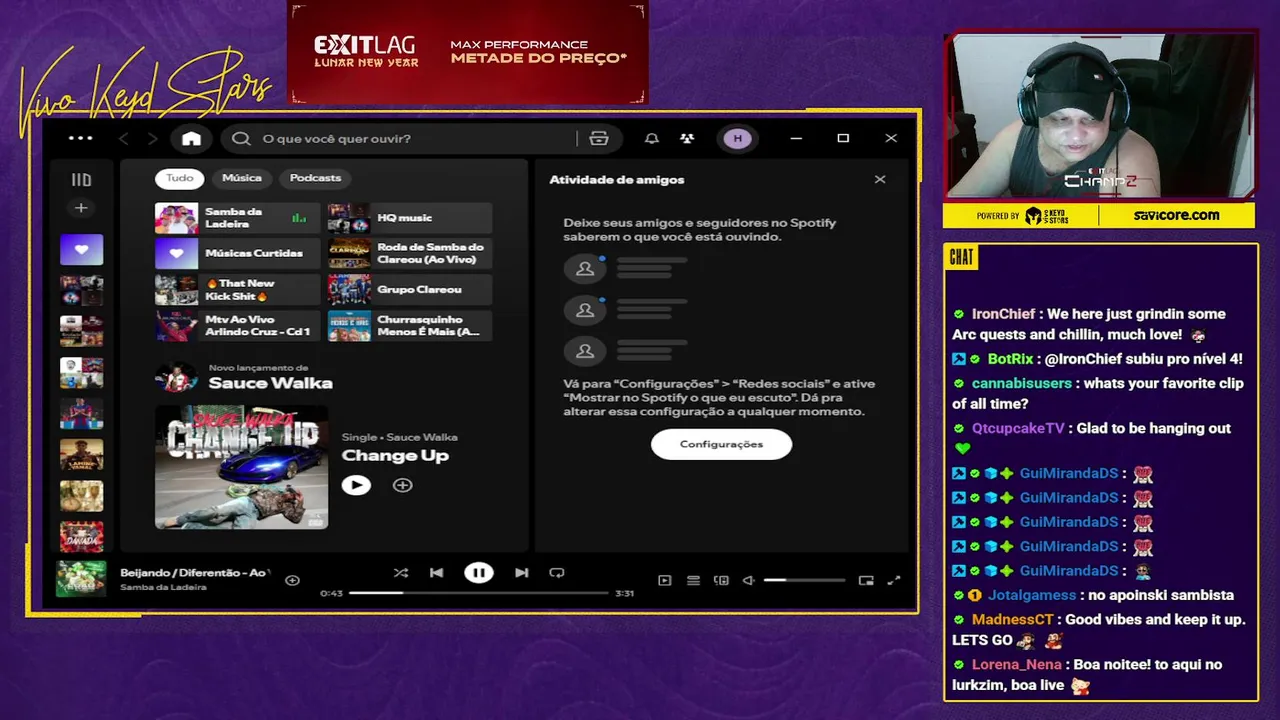
Task: Open the playback queue
Action: click(693, 580)
